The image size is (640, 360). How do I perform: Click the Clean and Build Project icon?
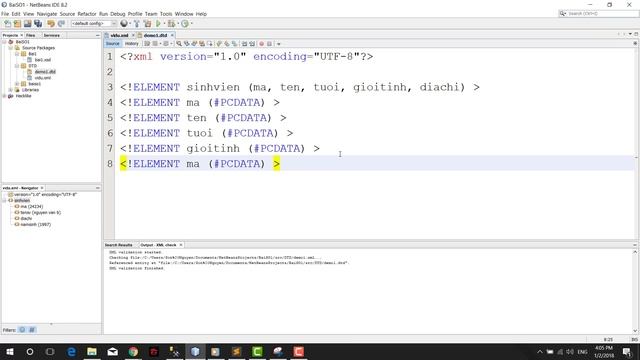[x=147, y=24]
